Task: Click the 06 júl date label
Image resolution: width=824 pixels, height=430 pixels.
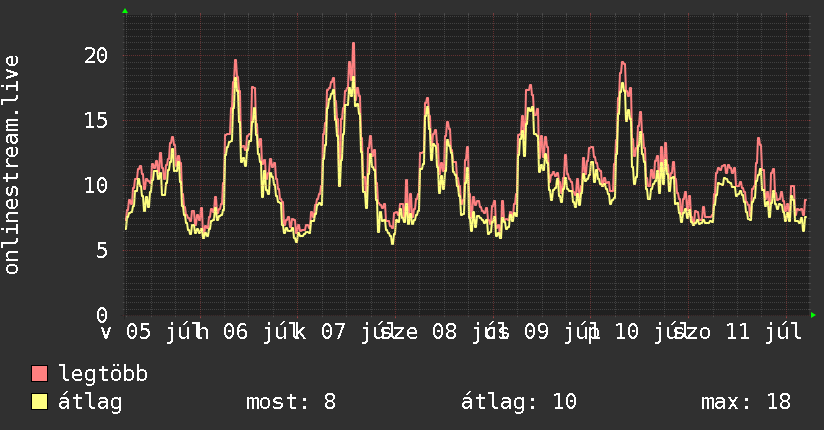Action: 260,332
